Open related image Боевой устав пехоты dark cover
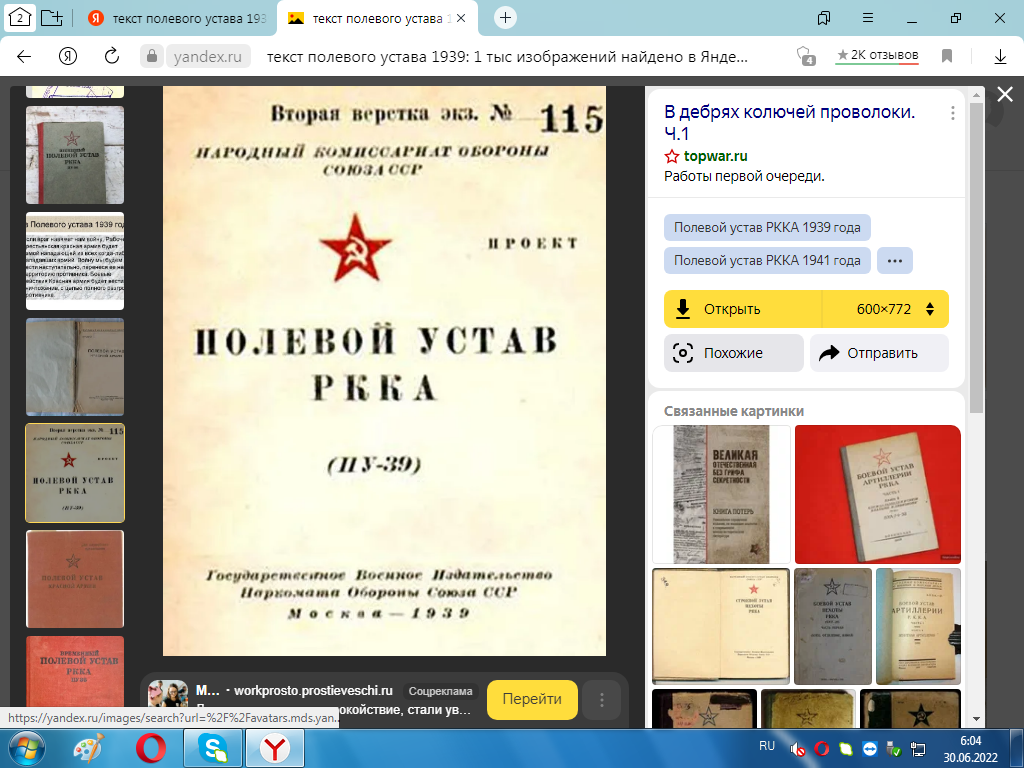This screenshot has width=1024, height=768. tap(833, 626)
